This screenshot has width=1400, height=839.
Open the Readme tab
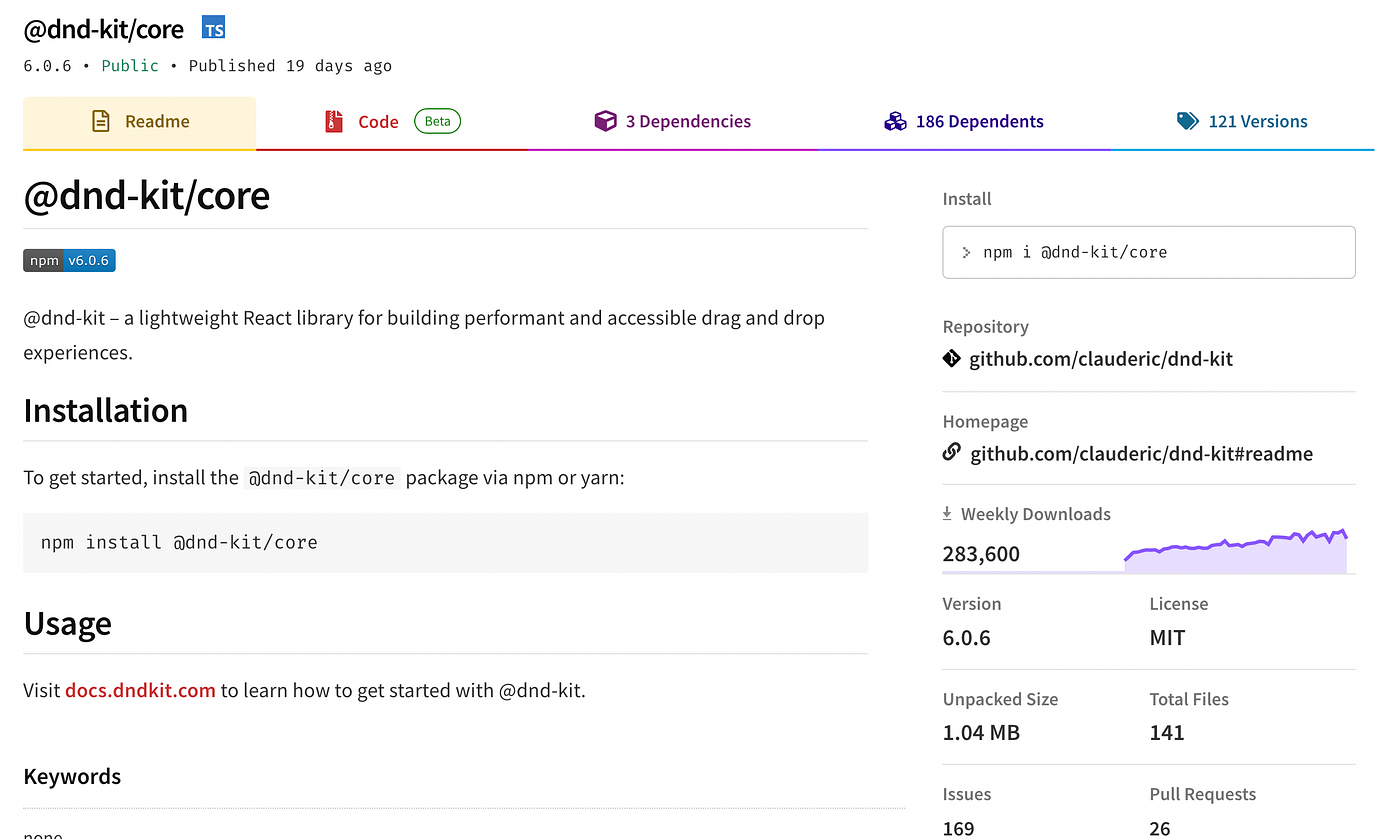click(139, 122)
